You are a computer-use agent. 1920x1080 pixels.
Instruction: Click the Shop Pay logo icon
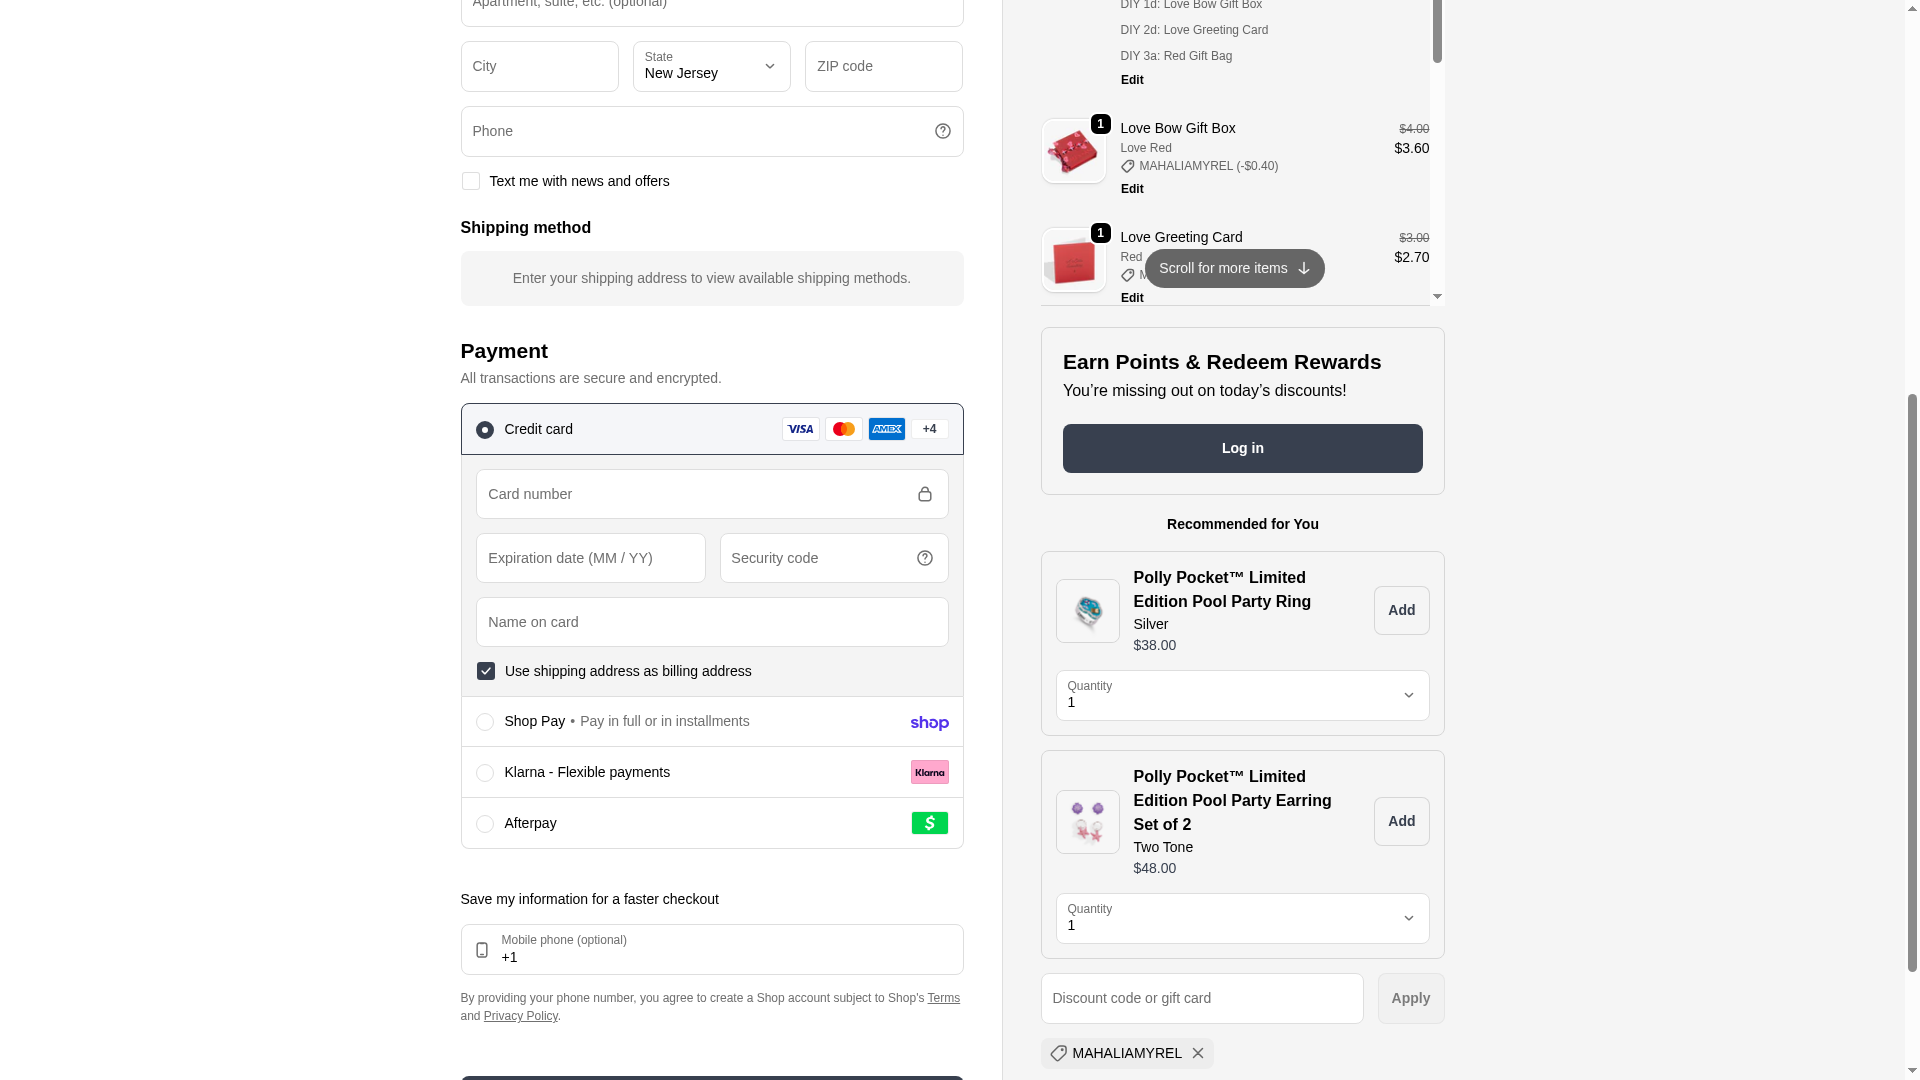click(x=929, y=723)
